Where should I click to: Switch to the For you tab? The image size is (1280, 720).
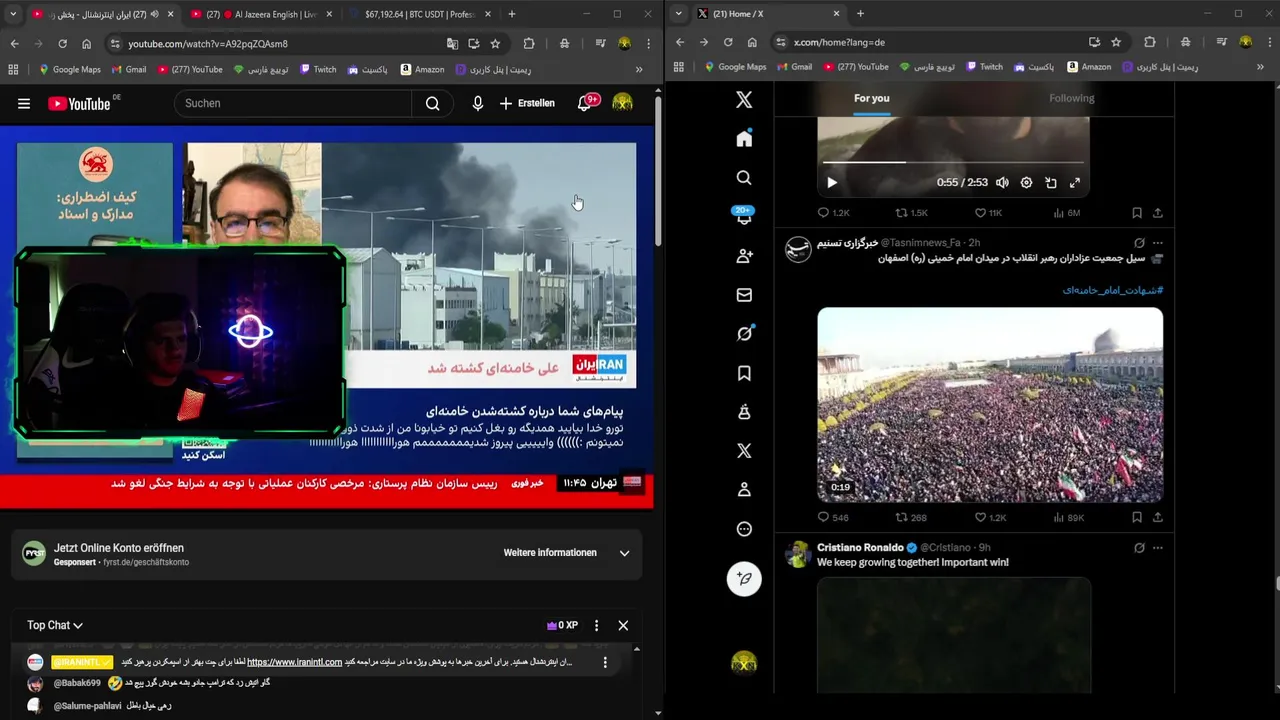tap(871, 98)
